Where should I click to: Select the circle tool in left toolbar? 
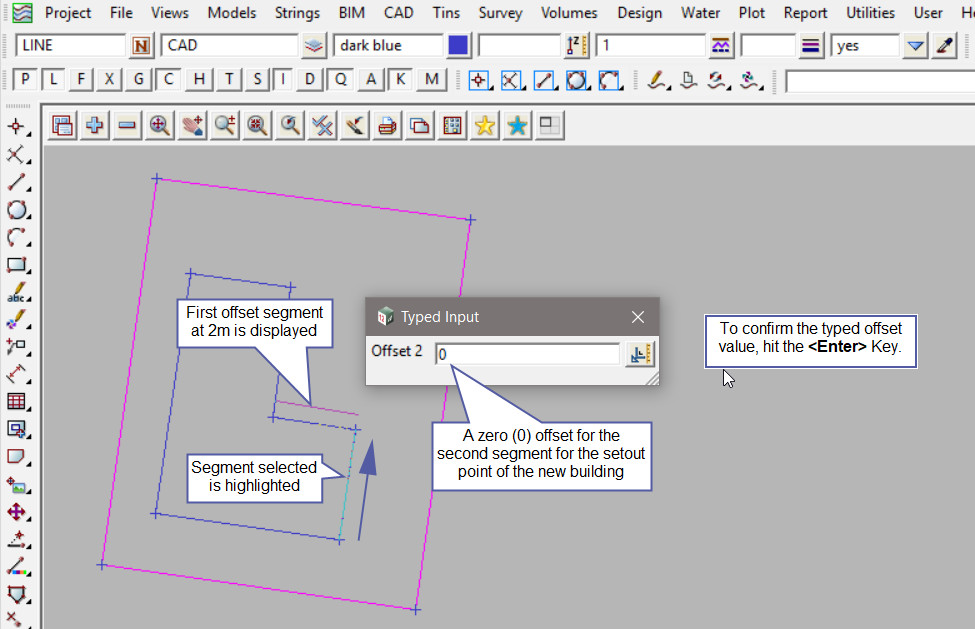click(x=16, y=210)
